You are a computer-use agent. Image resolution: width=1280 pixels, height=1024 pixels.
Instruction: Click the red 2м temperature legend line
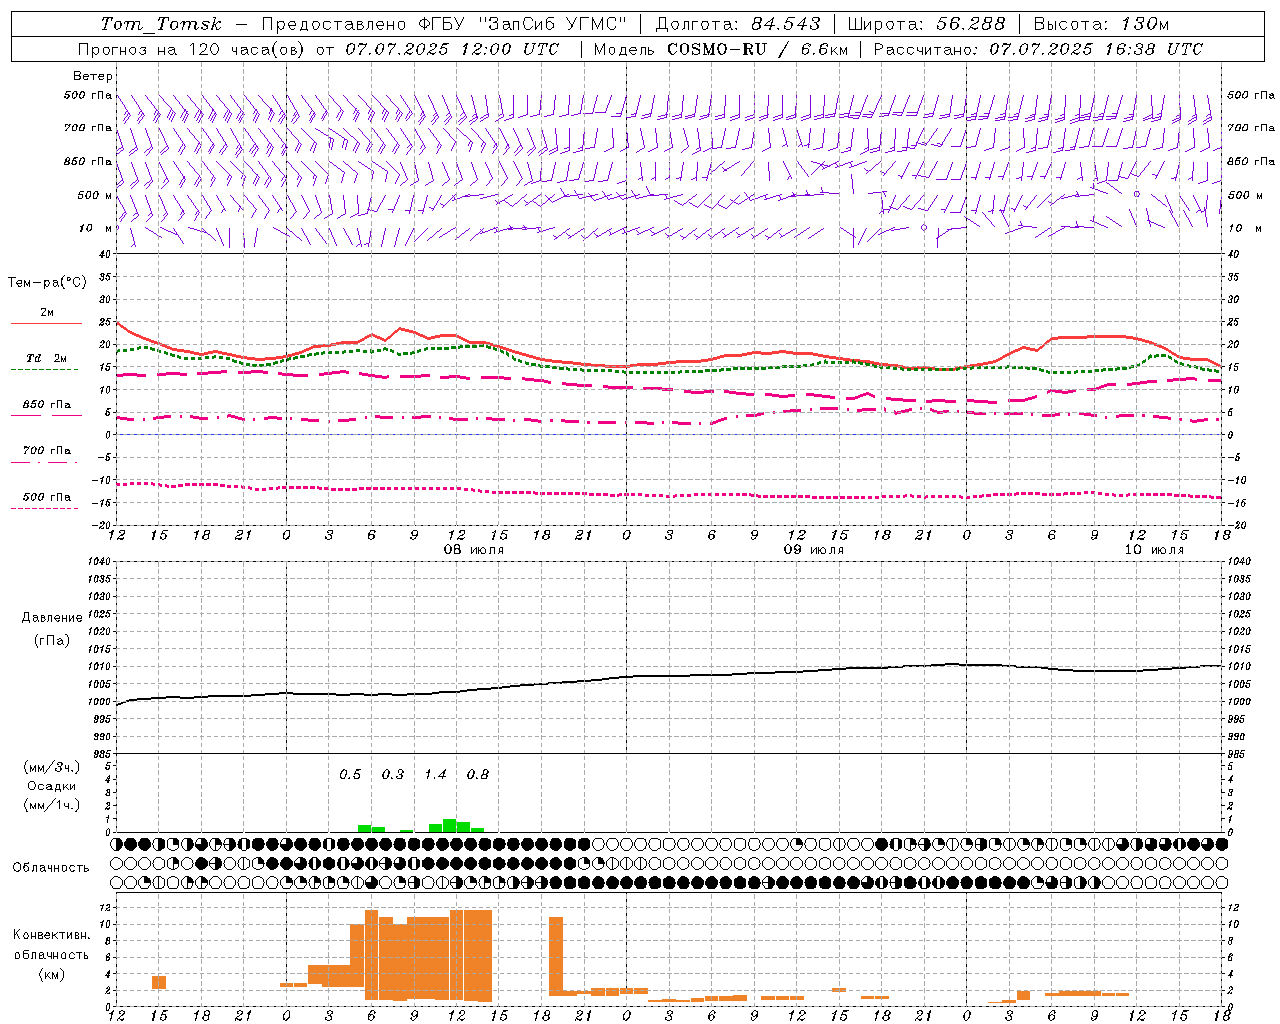[46, 323]
